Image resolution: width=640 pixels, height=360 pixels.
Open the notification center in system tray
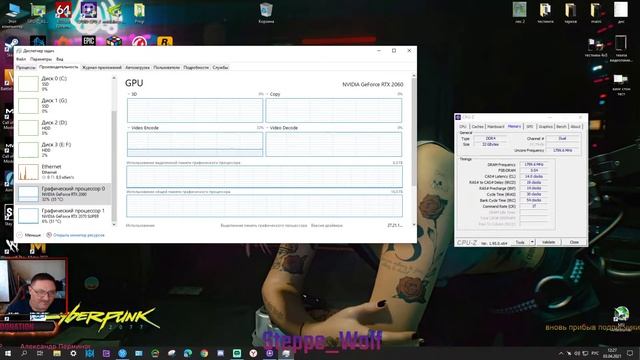coord(630,353)
